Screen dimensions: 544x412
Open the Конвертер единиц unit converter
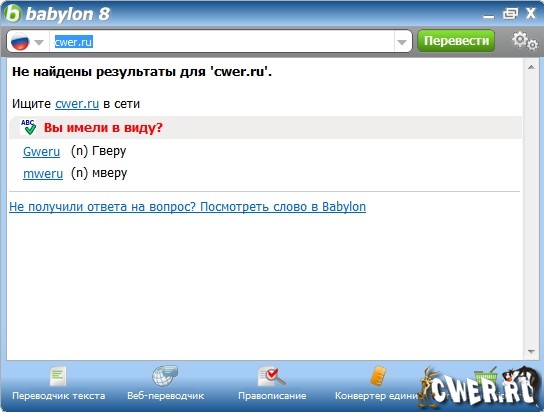(x=377, y=384)
